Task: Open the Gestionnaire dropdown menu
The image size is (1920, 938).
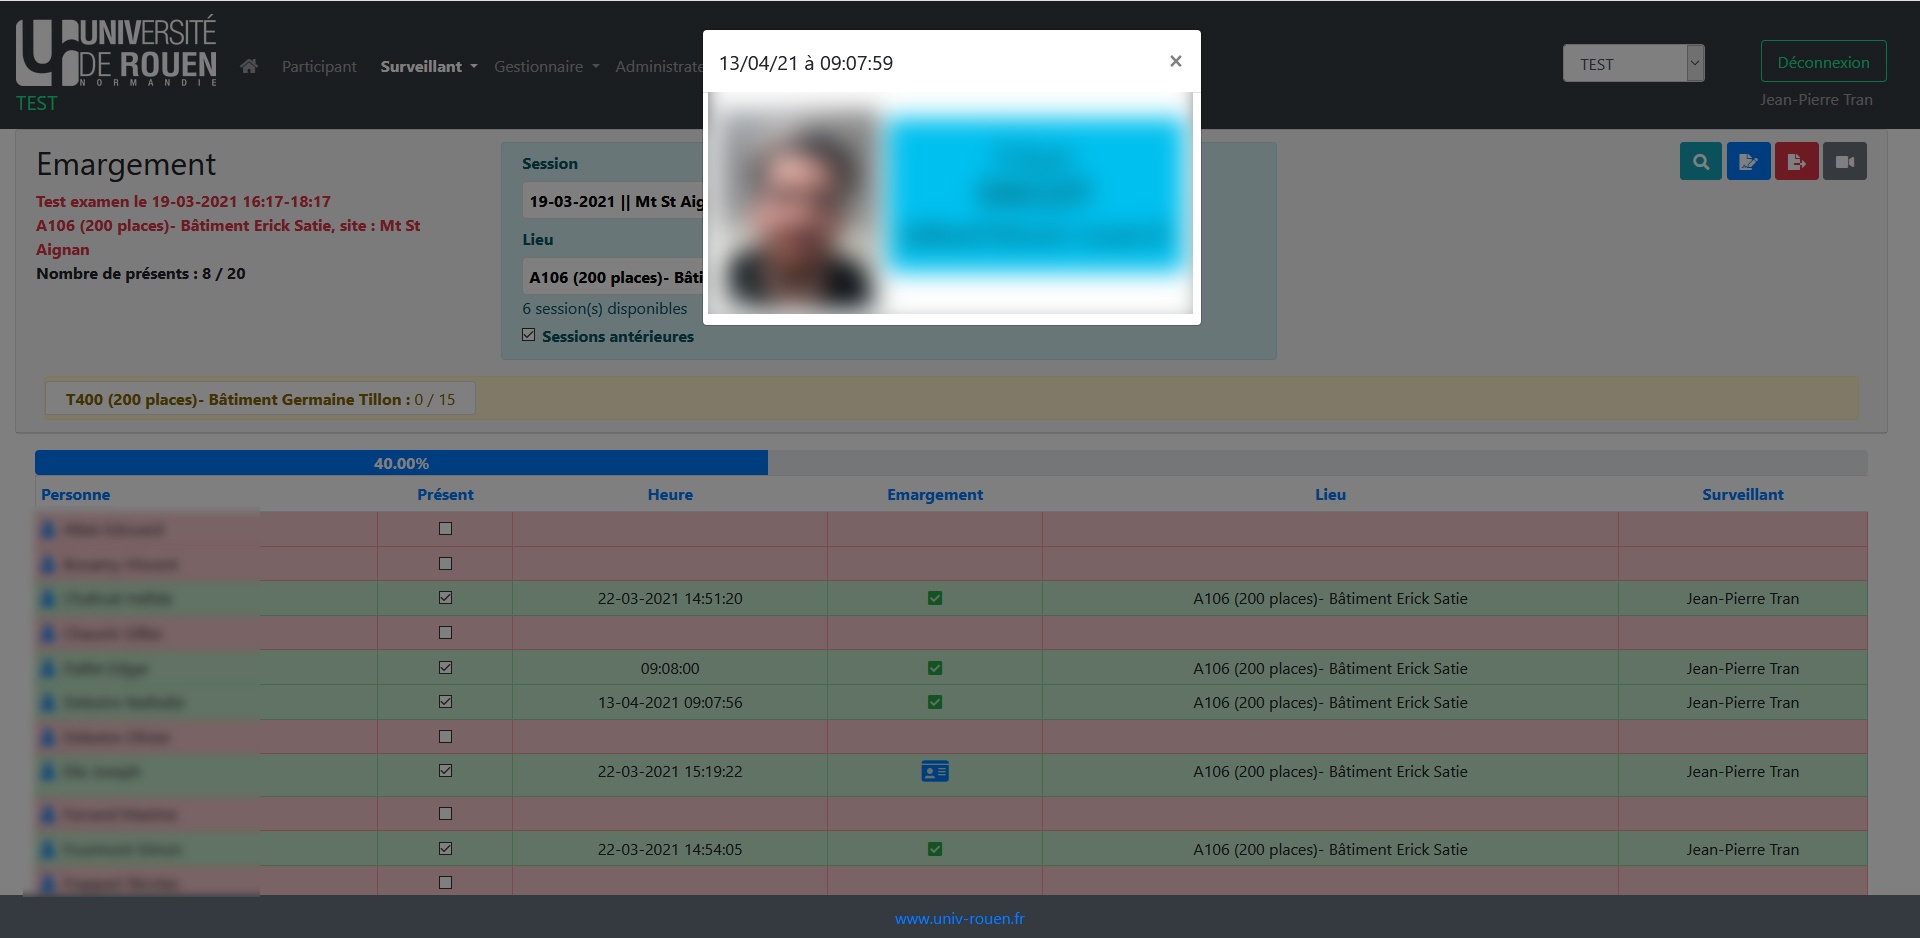Action: tap(546, 67)
